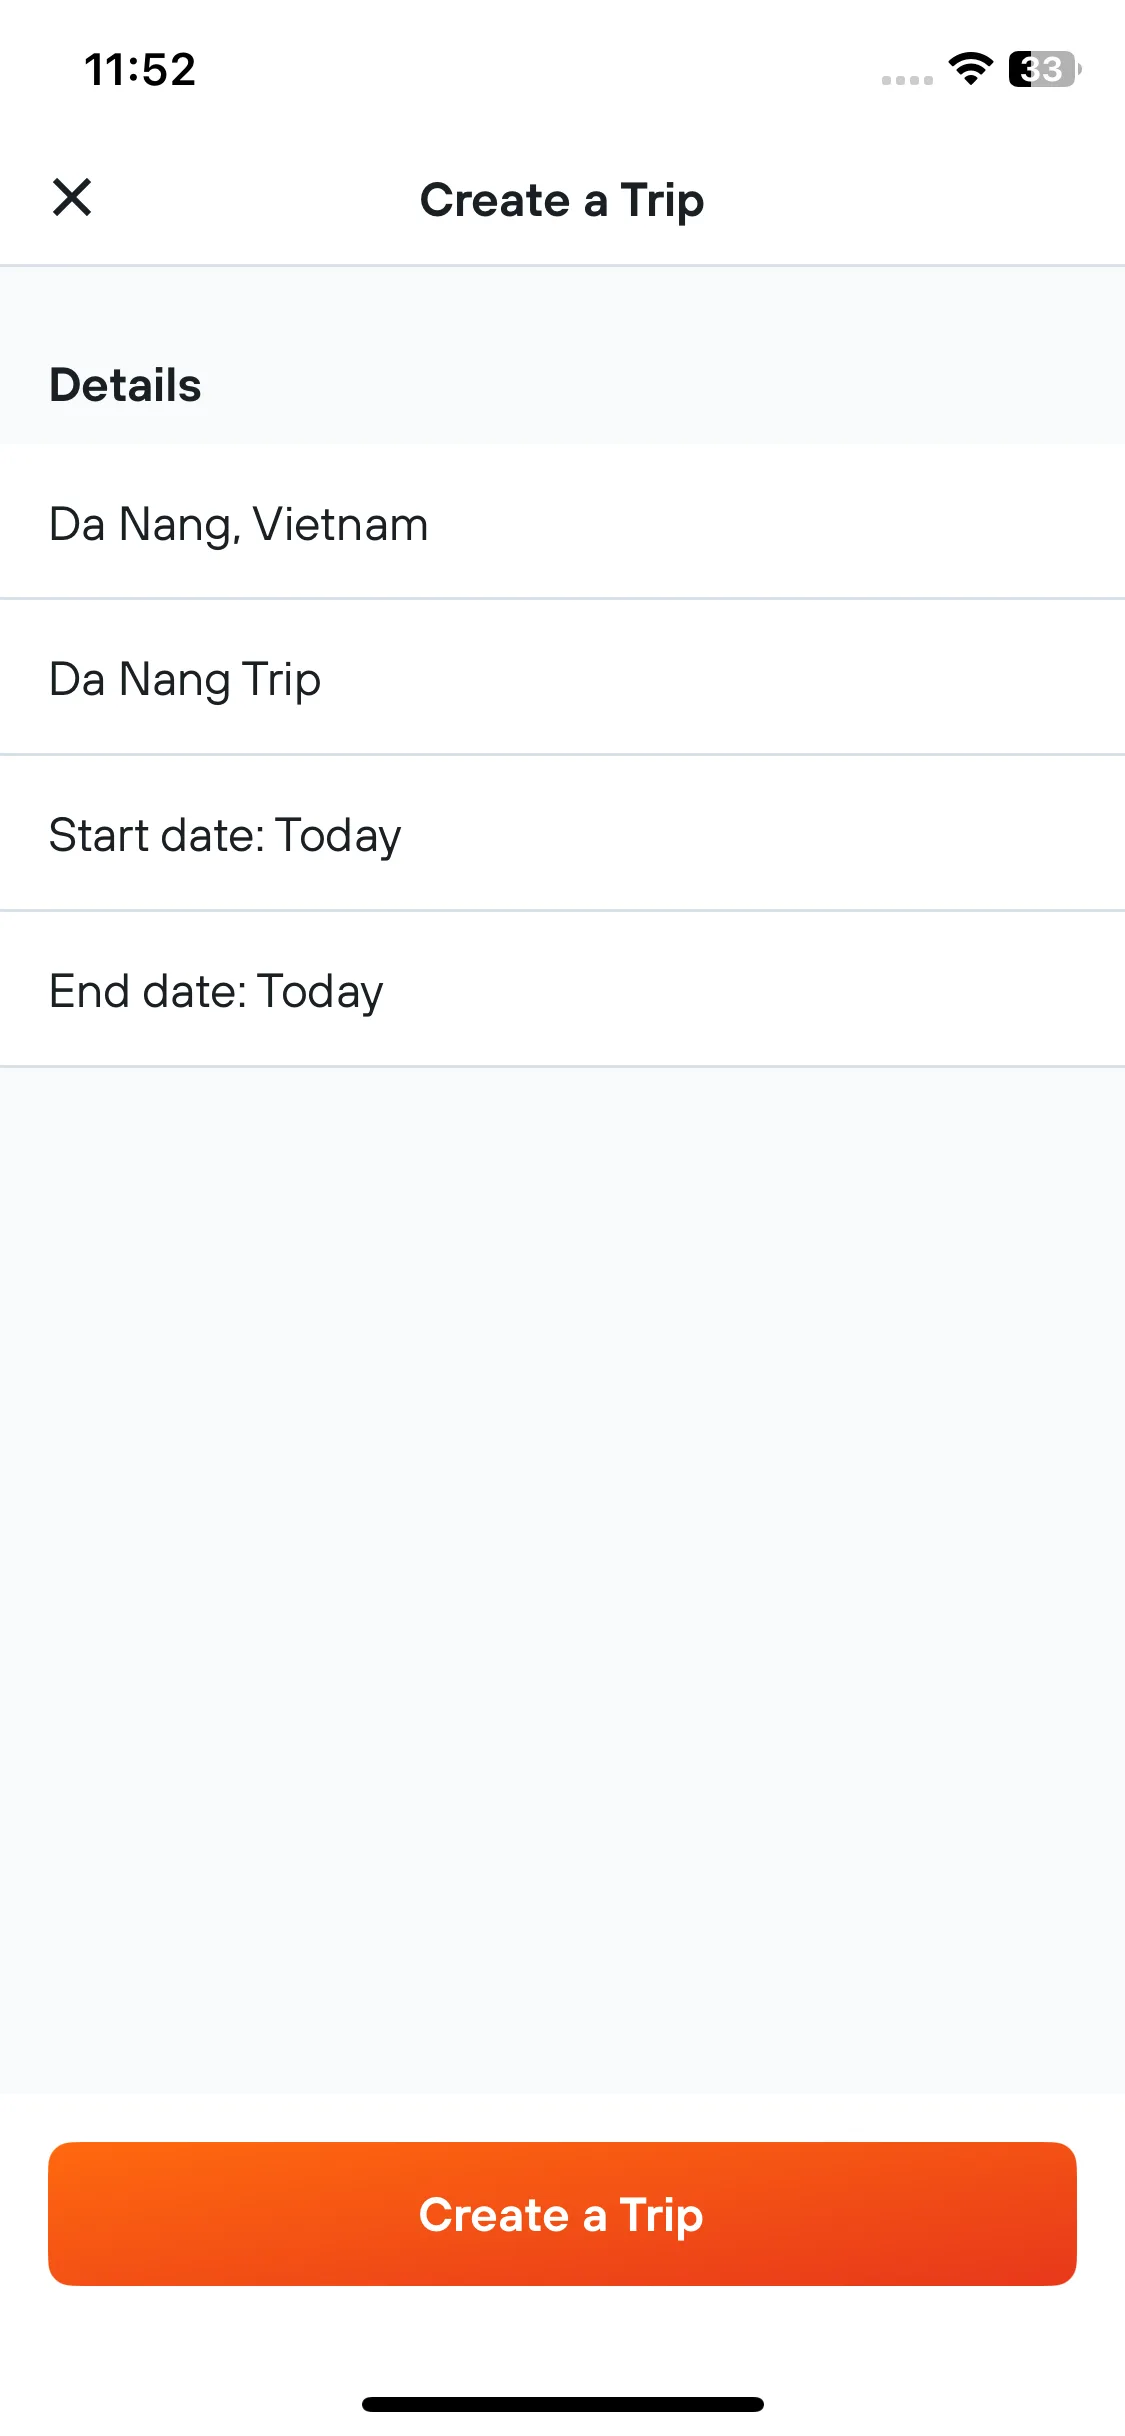The height and width of the screenshot is (2436, 1125).
Task: Place cursor after Trip in name field
Action: [323, 680]
